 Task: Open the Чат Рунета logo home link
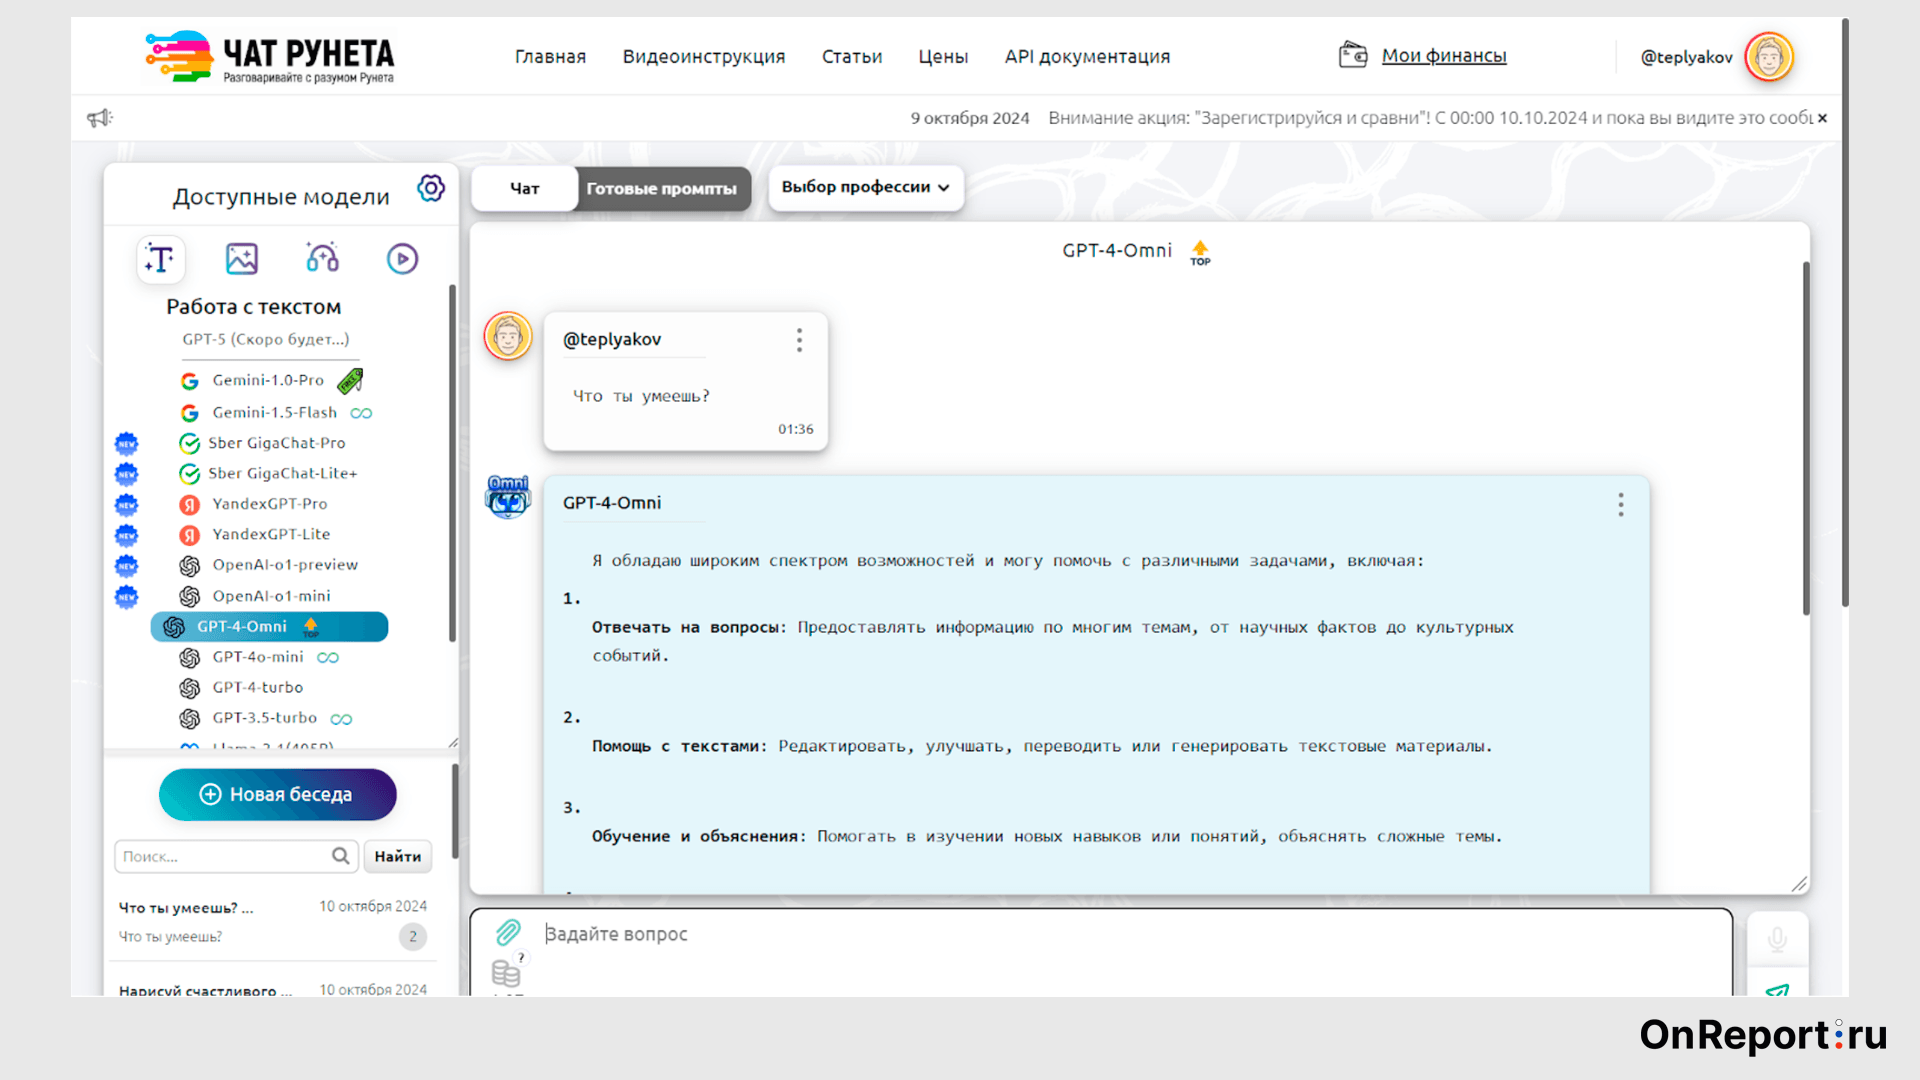270,56
